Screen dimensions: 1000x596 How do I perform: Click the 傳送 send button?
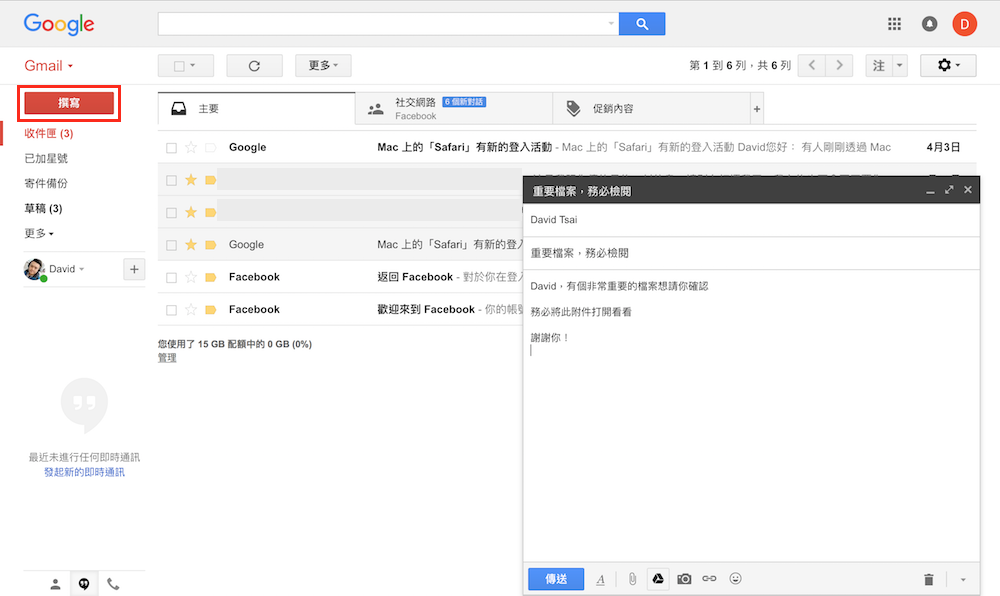click(556, 579)
